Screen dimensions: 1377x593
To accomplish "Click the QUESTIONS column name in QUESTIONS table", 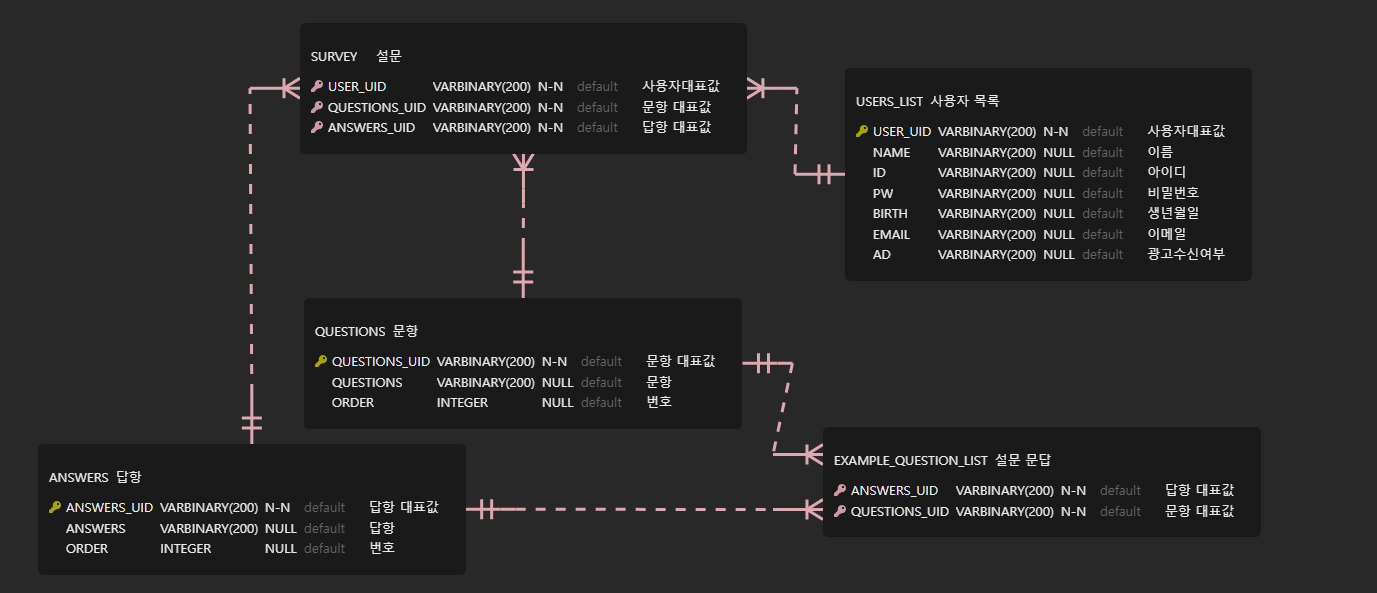I will coord(367,382).
